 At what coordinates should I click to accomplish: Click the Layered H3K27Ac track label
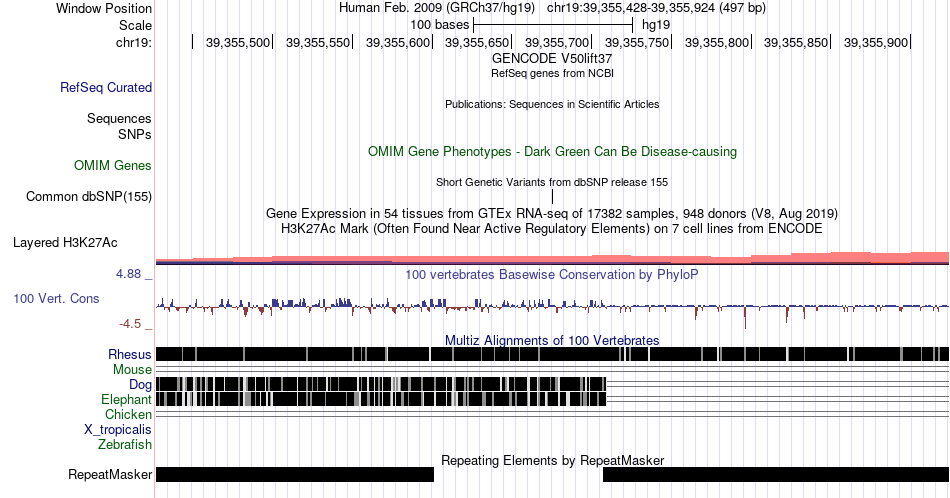point(65,242)
